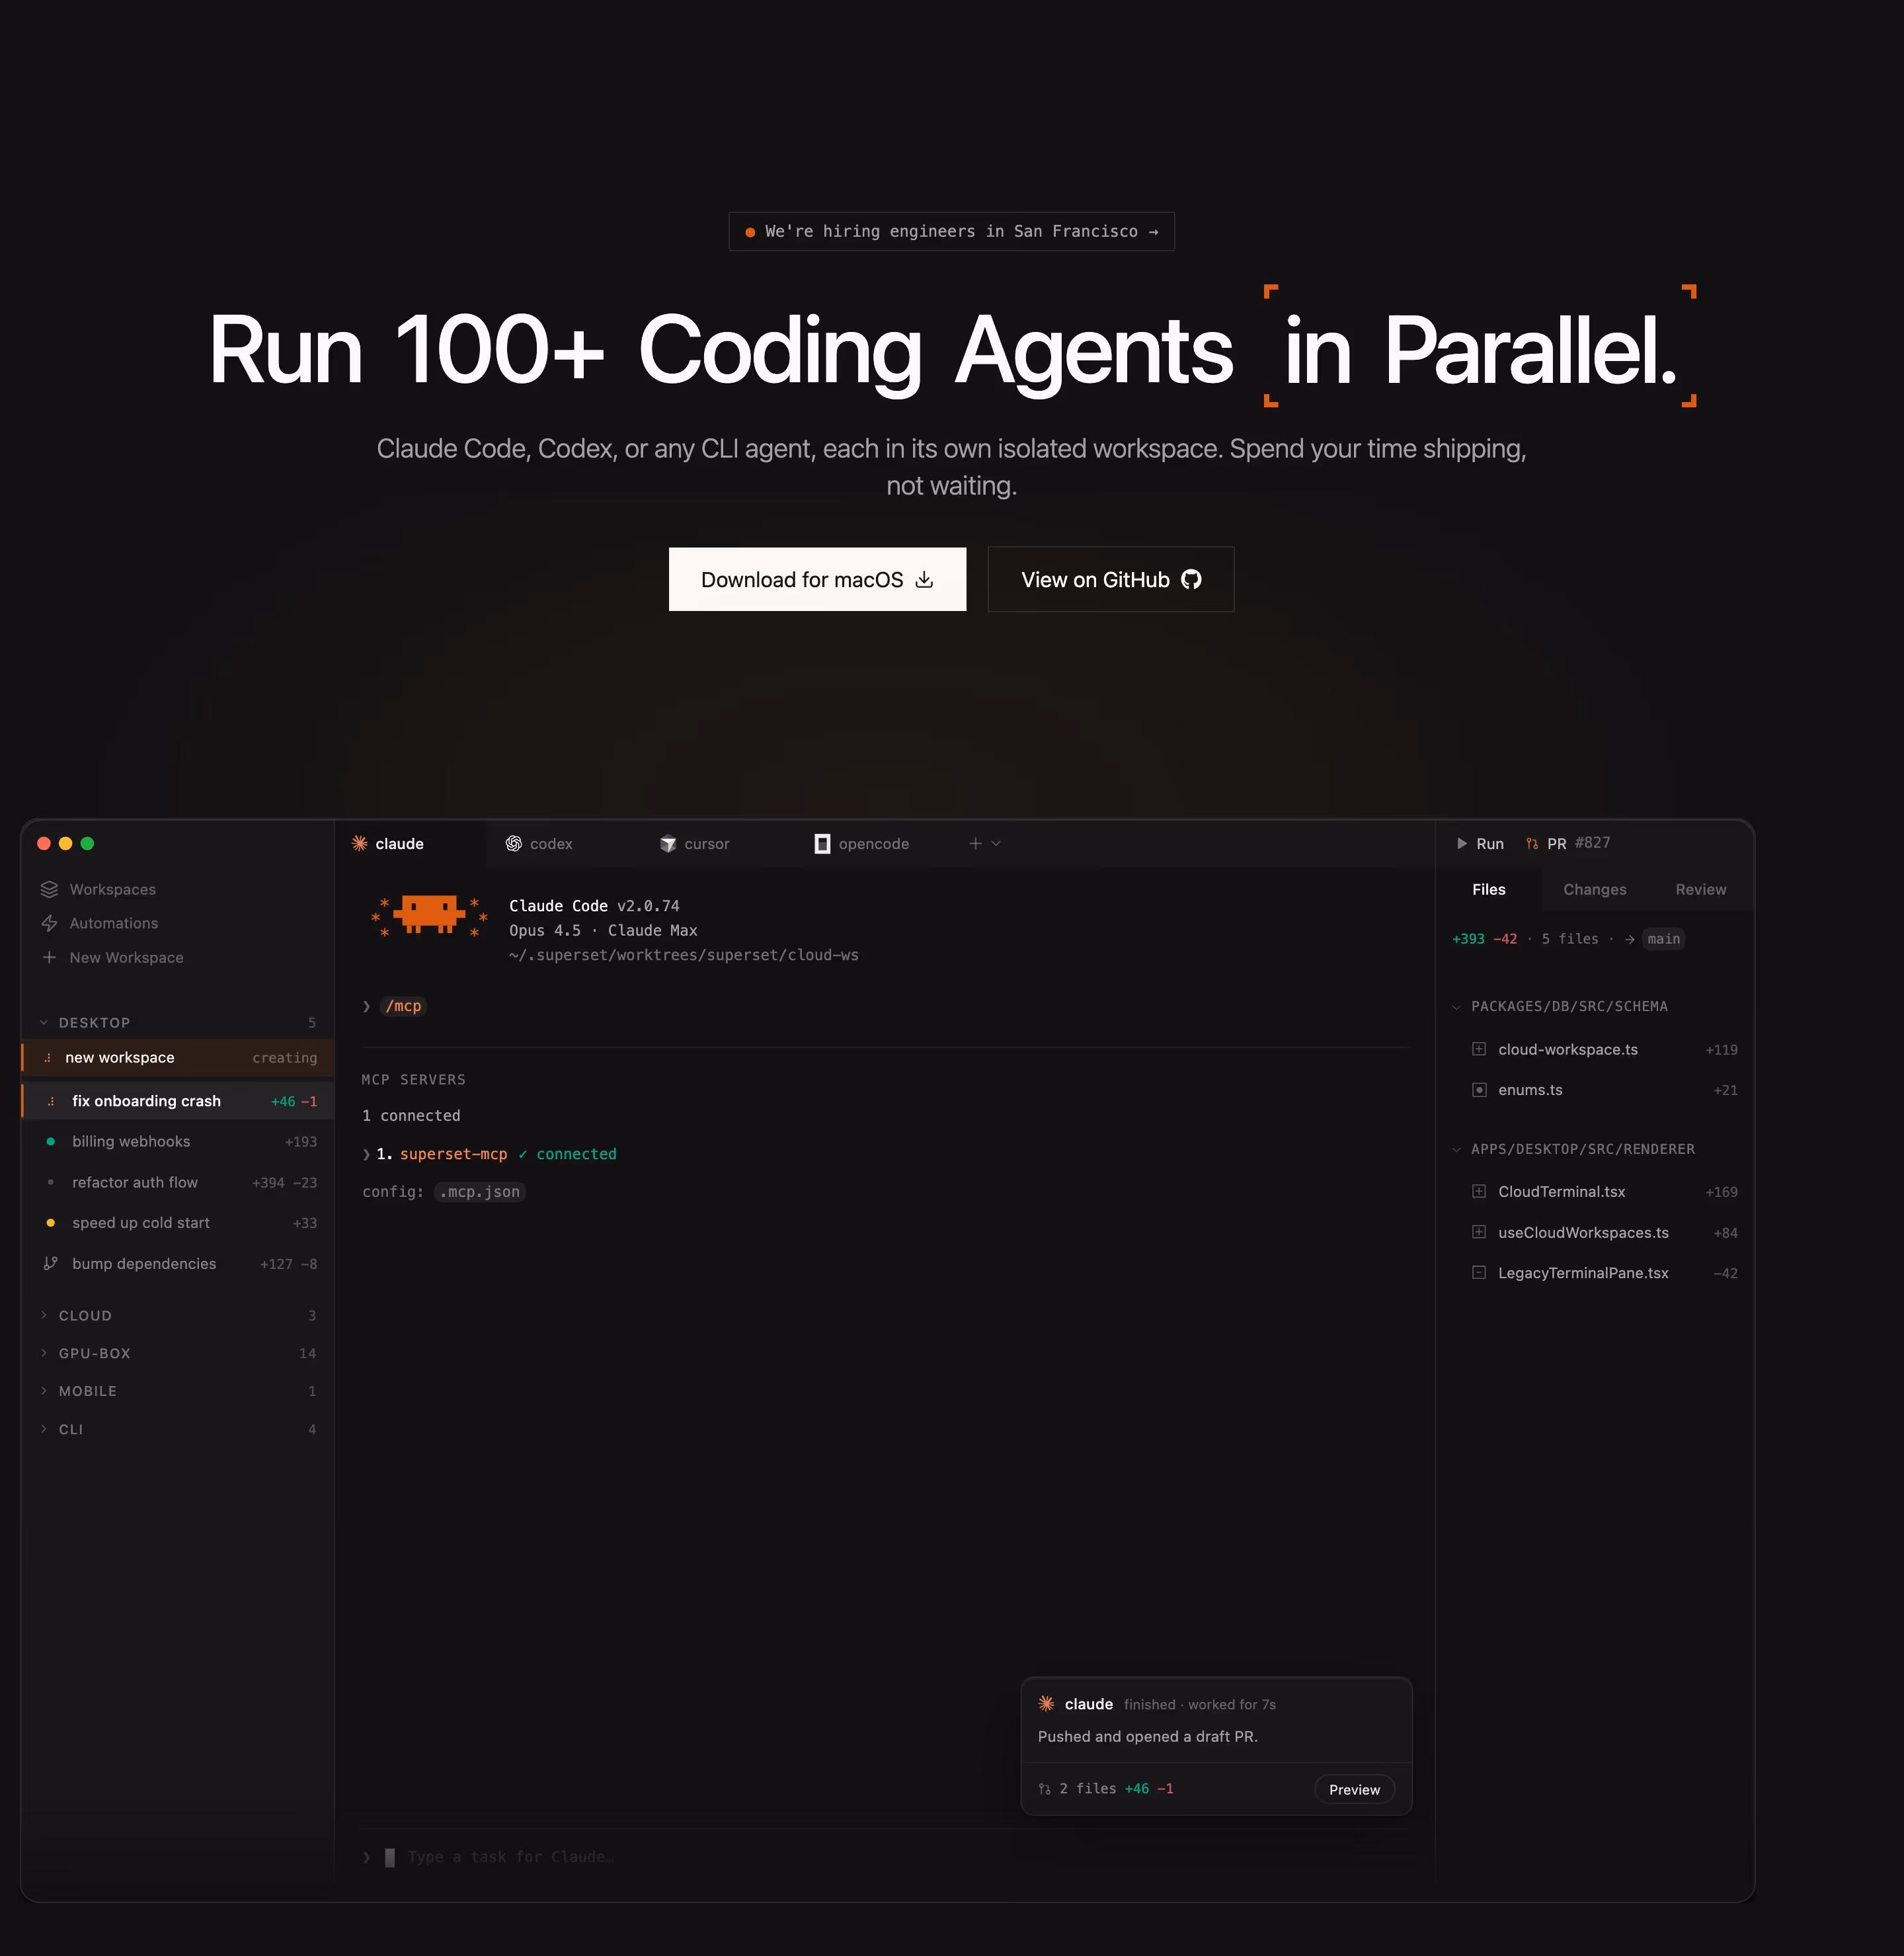
Task: Click the Workspaces layers icon
Action: [49, 889]
